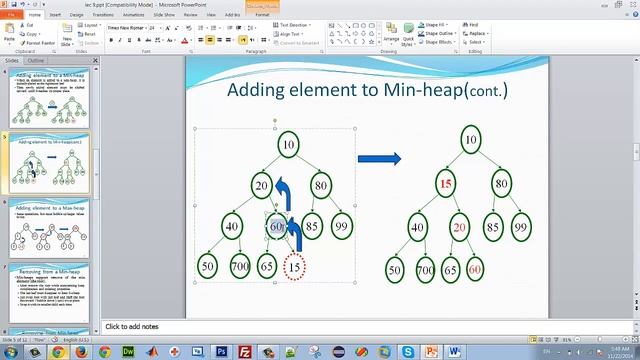Click the Find command

(471, 25)
